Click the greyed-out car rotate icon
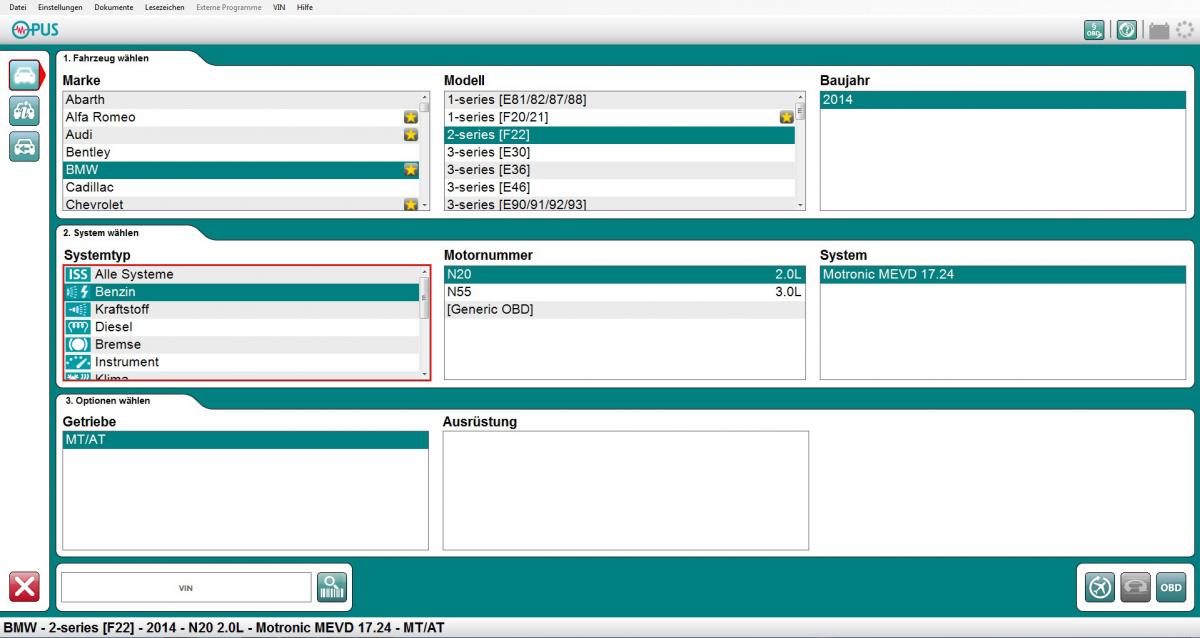Viewport: 1200px width, 638px height. point(1135,588)
